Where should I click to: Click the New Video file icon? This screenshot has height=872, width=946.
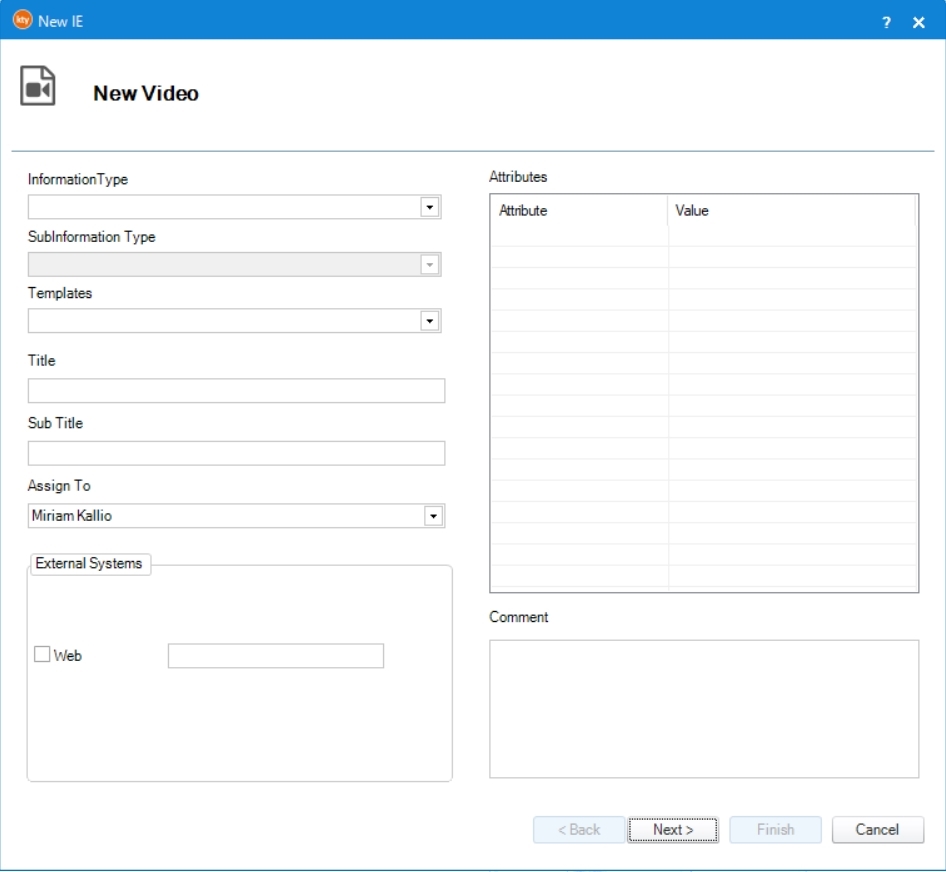point(38,88)
